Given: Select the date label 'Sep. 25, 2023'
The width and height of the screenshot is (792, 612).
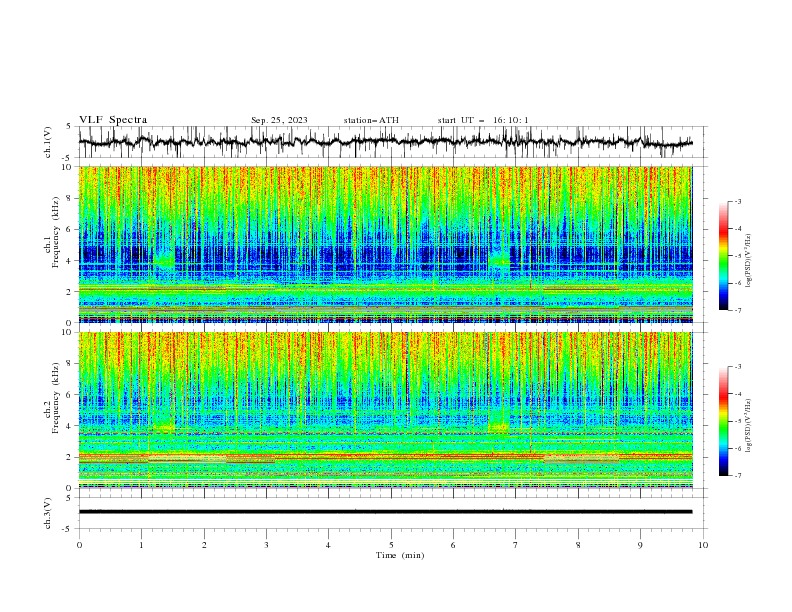Looking at the screenshot, I should (x=279, y=120).
